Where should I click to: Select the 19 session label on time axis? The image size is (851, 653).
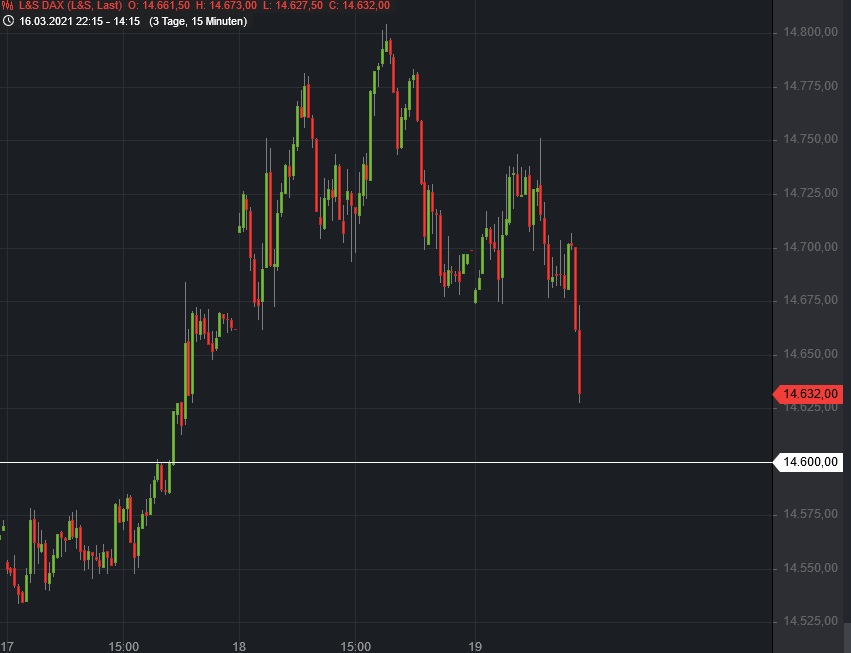pyautogui.click(x=477, y=646)
